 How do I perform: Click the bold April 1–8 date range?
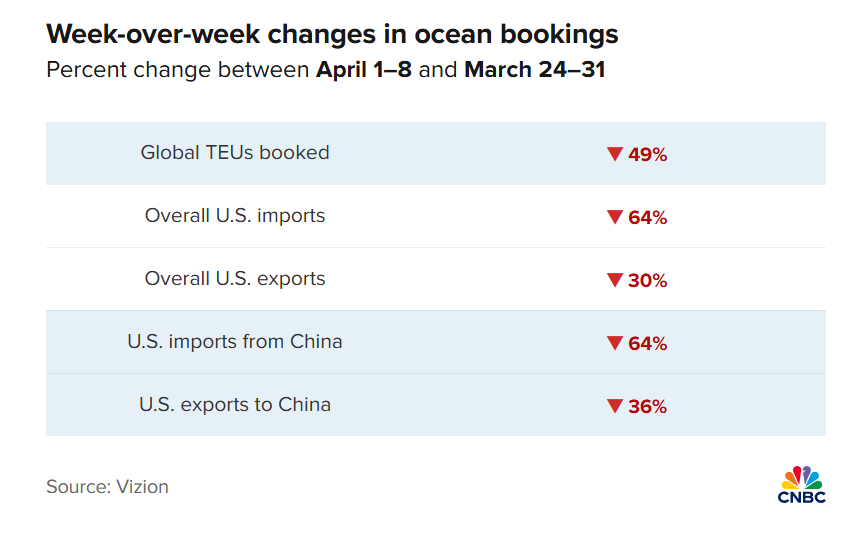pos(364,70)
